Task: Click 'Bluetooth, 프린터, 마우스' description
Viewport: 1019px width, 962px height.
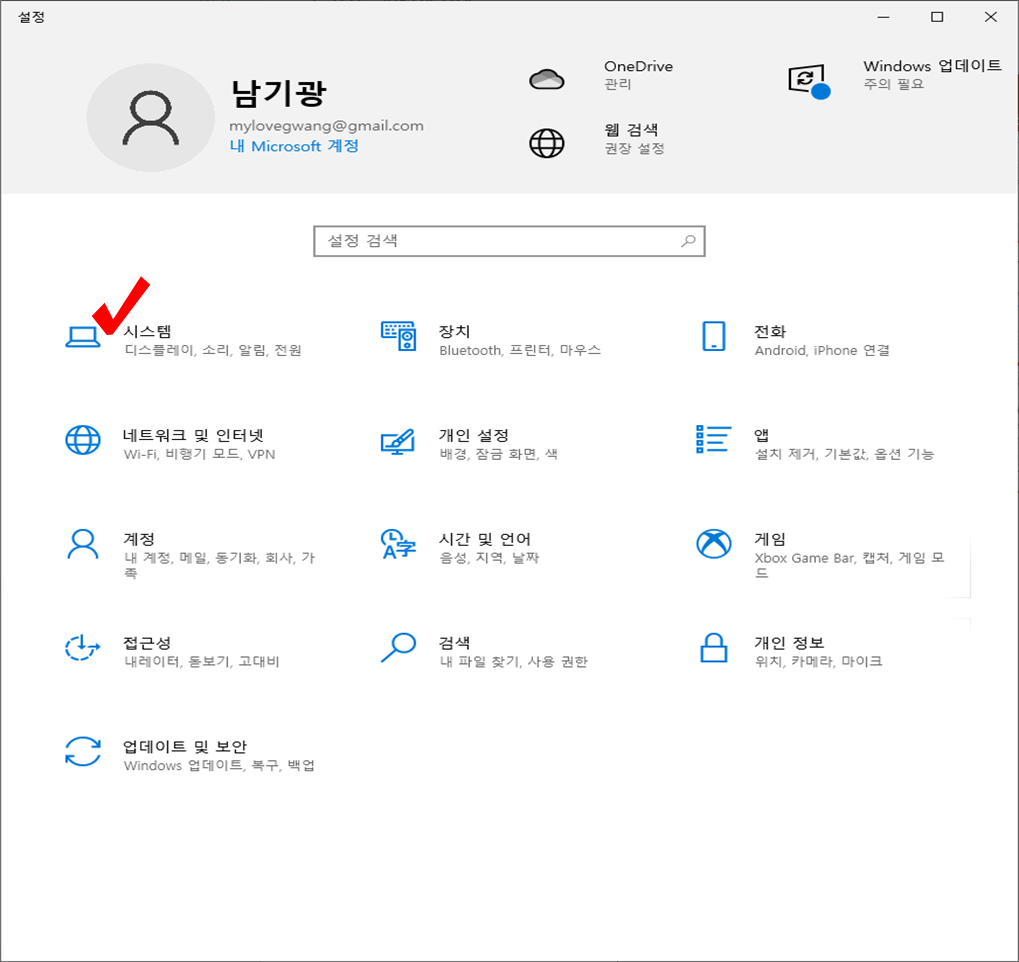Action: (x=520, y=350)
